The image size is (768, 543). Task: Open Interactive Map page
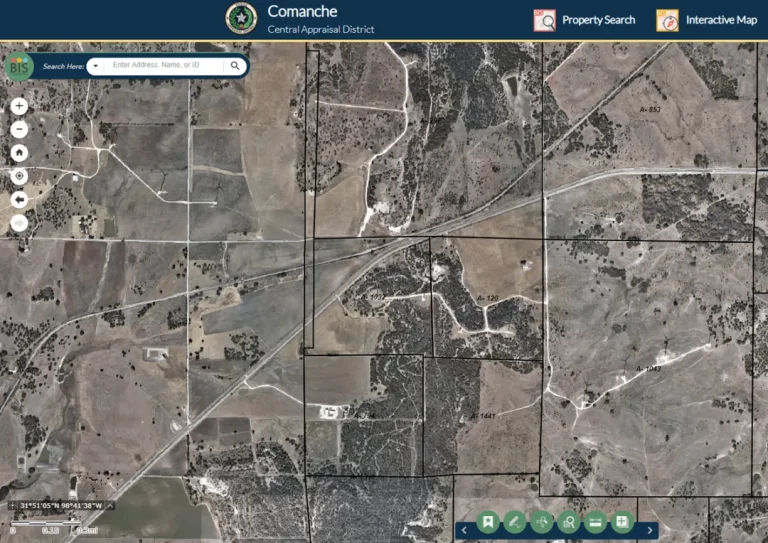click(707, 20)
